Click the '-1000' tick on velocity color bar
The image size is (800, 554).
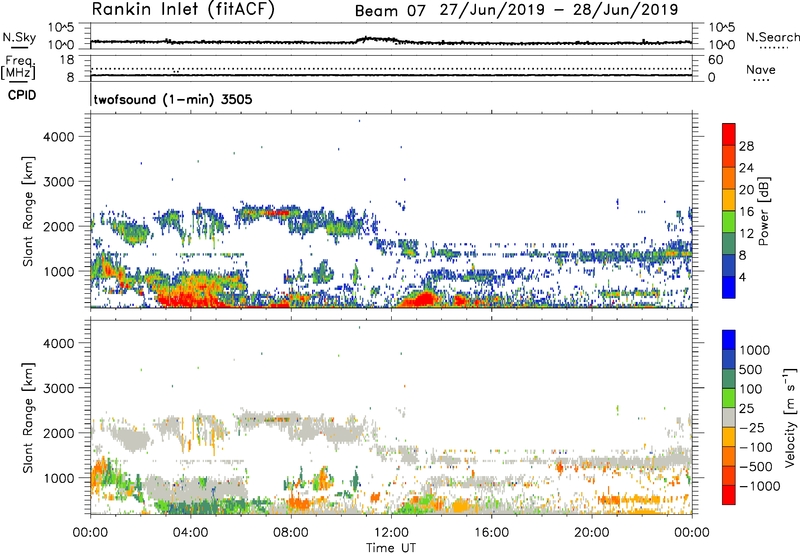(x=760, y=486)
